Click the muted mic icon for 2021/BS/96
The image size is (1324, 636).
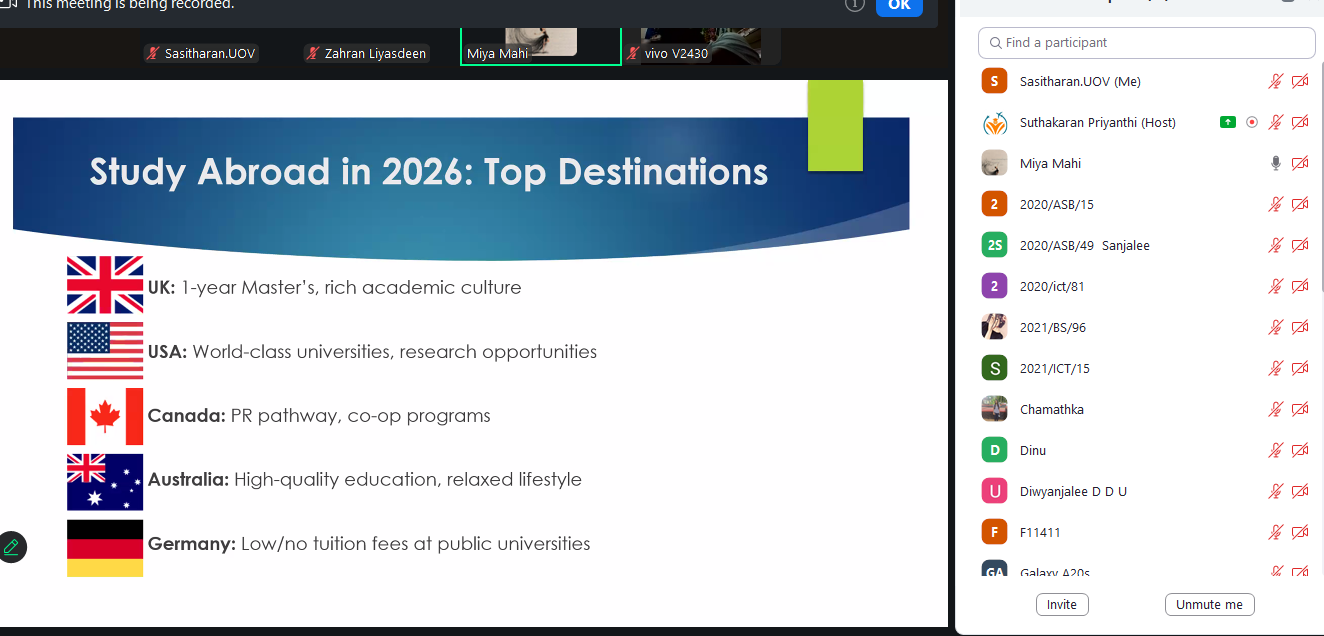pyautogui.click(x=1275, y=327)
